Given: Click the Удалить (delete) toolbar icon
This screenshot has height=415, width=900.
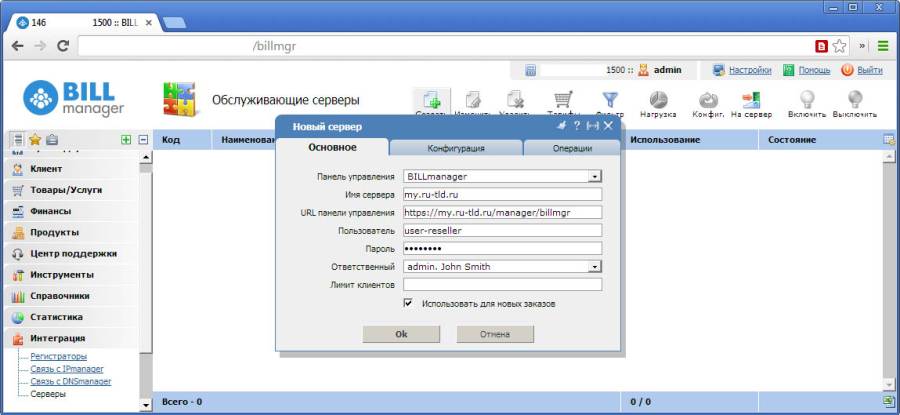Looking at the screenshot, I should click(516, 100).
